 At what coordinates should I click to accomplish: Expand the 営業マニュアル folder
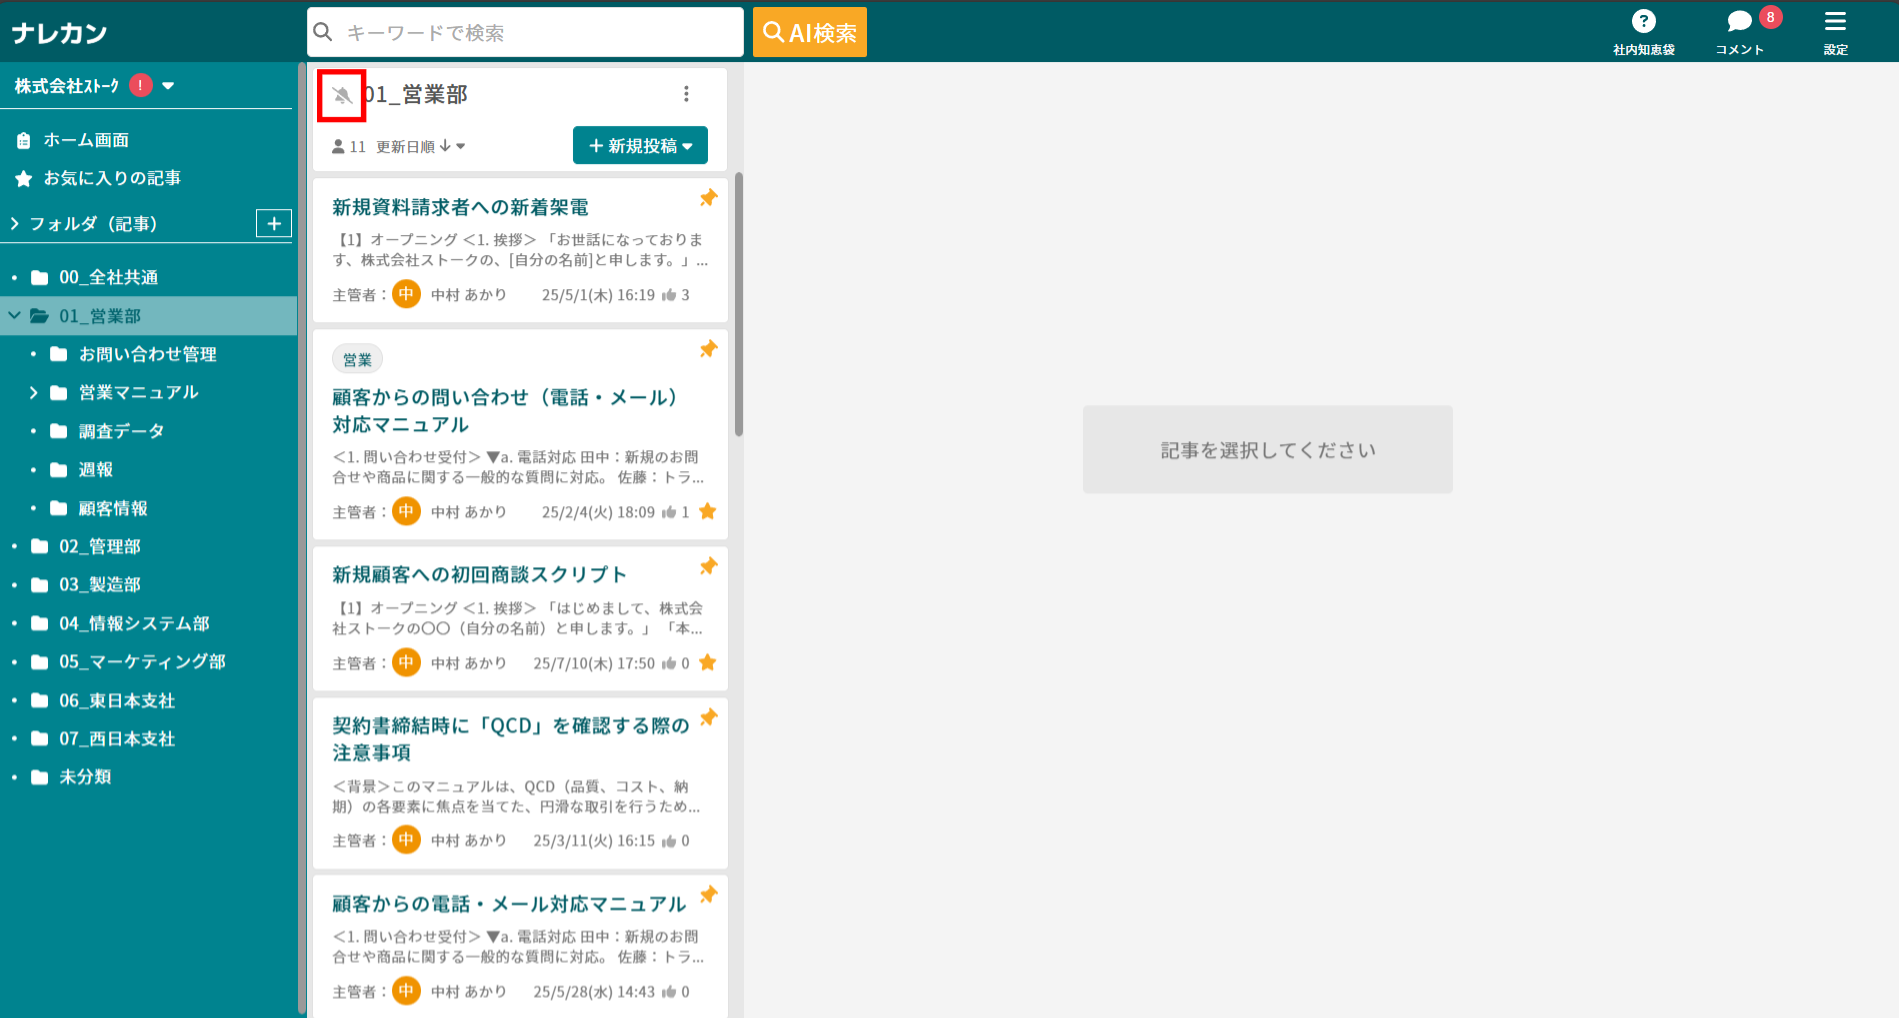pyautogui.click(x=33, y=392)
